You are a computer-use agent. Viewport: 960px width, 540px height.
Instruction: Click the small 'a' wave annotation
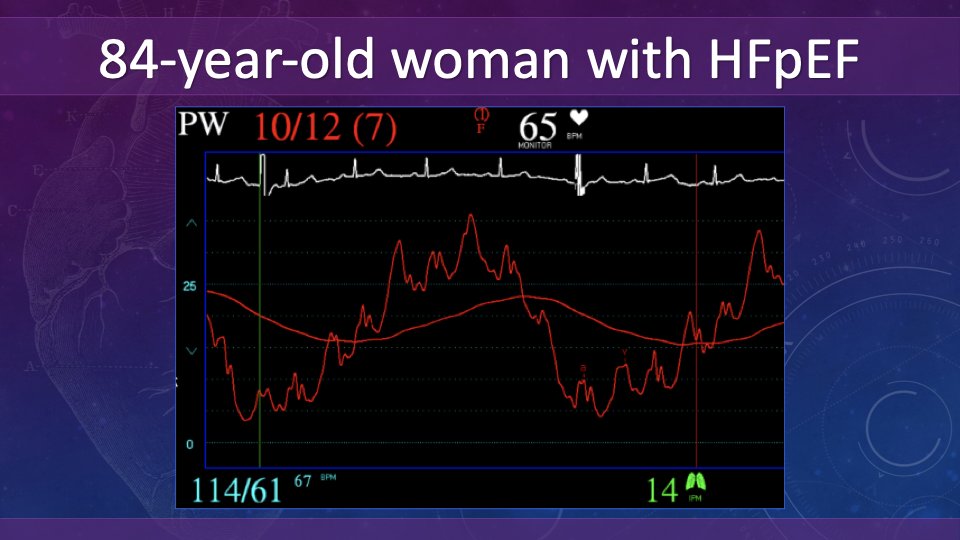[x=583, y=368]
